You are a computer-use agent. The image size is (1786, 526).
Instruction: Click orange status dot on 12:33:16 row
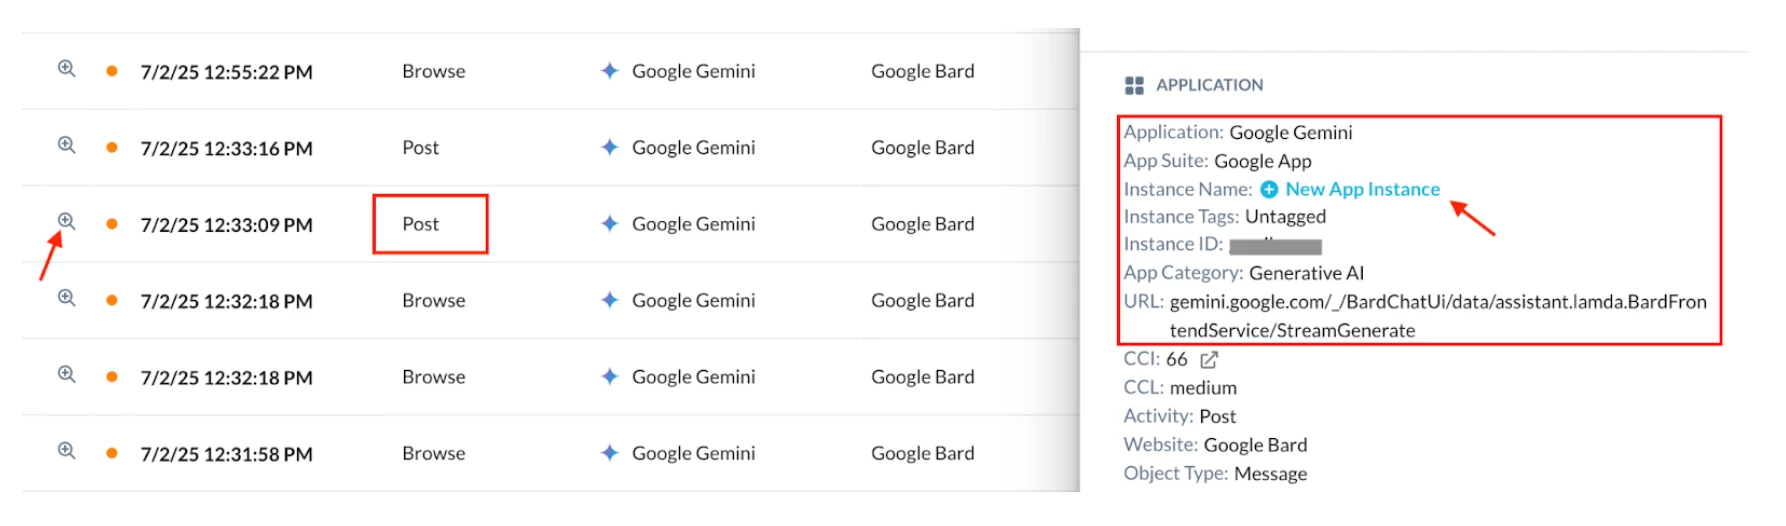(x=112, y=147)
